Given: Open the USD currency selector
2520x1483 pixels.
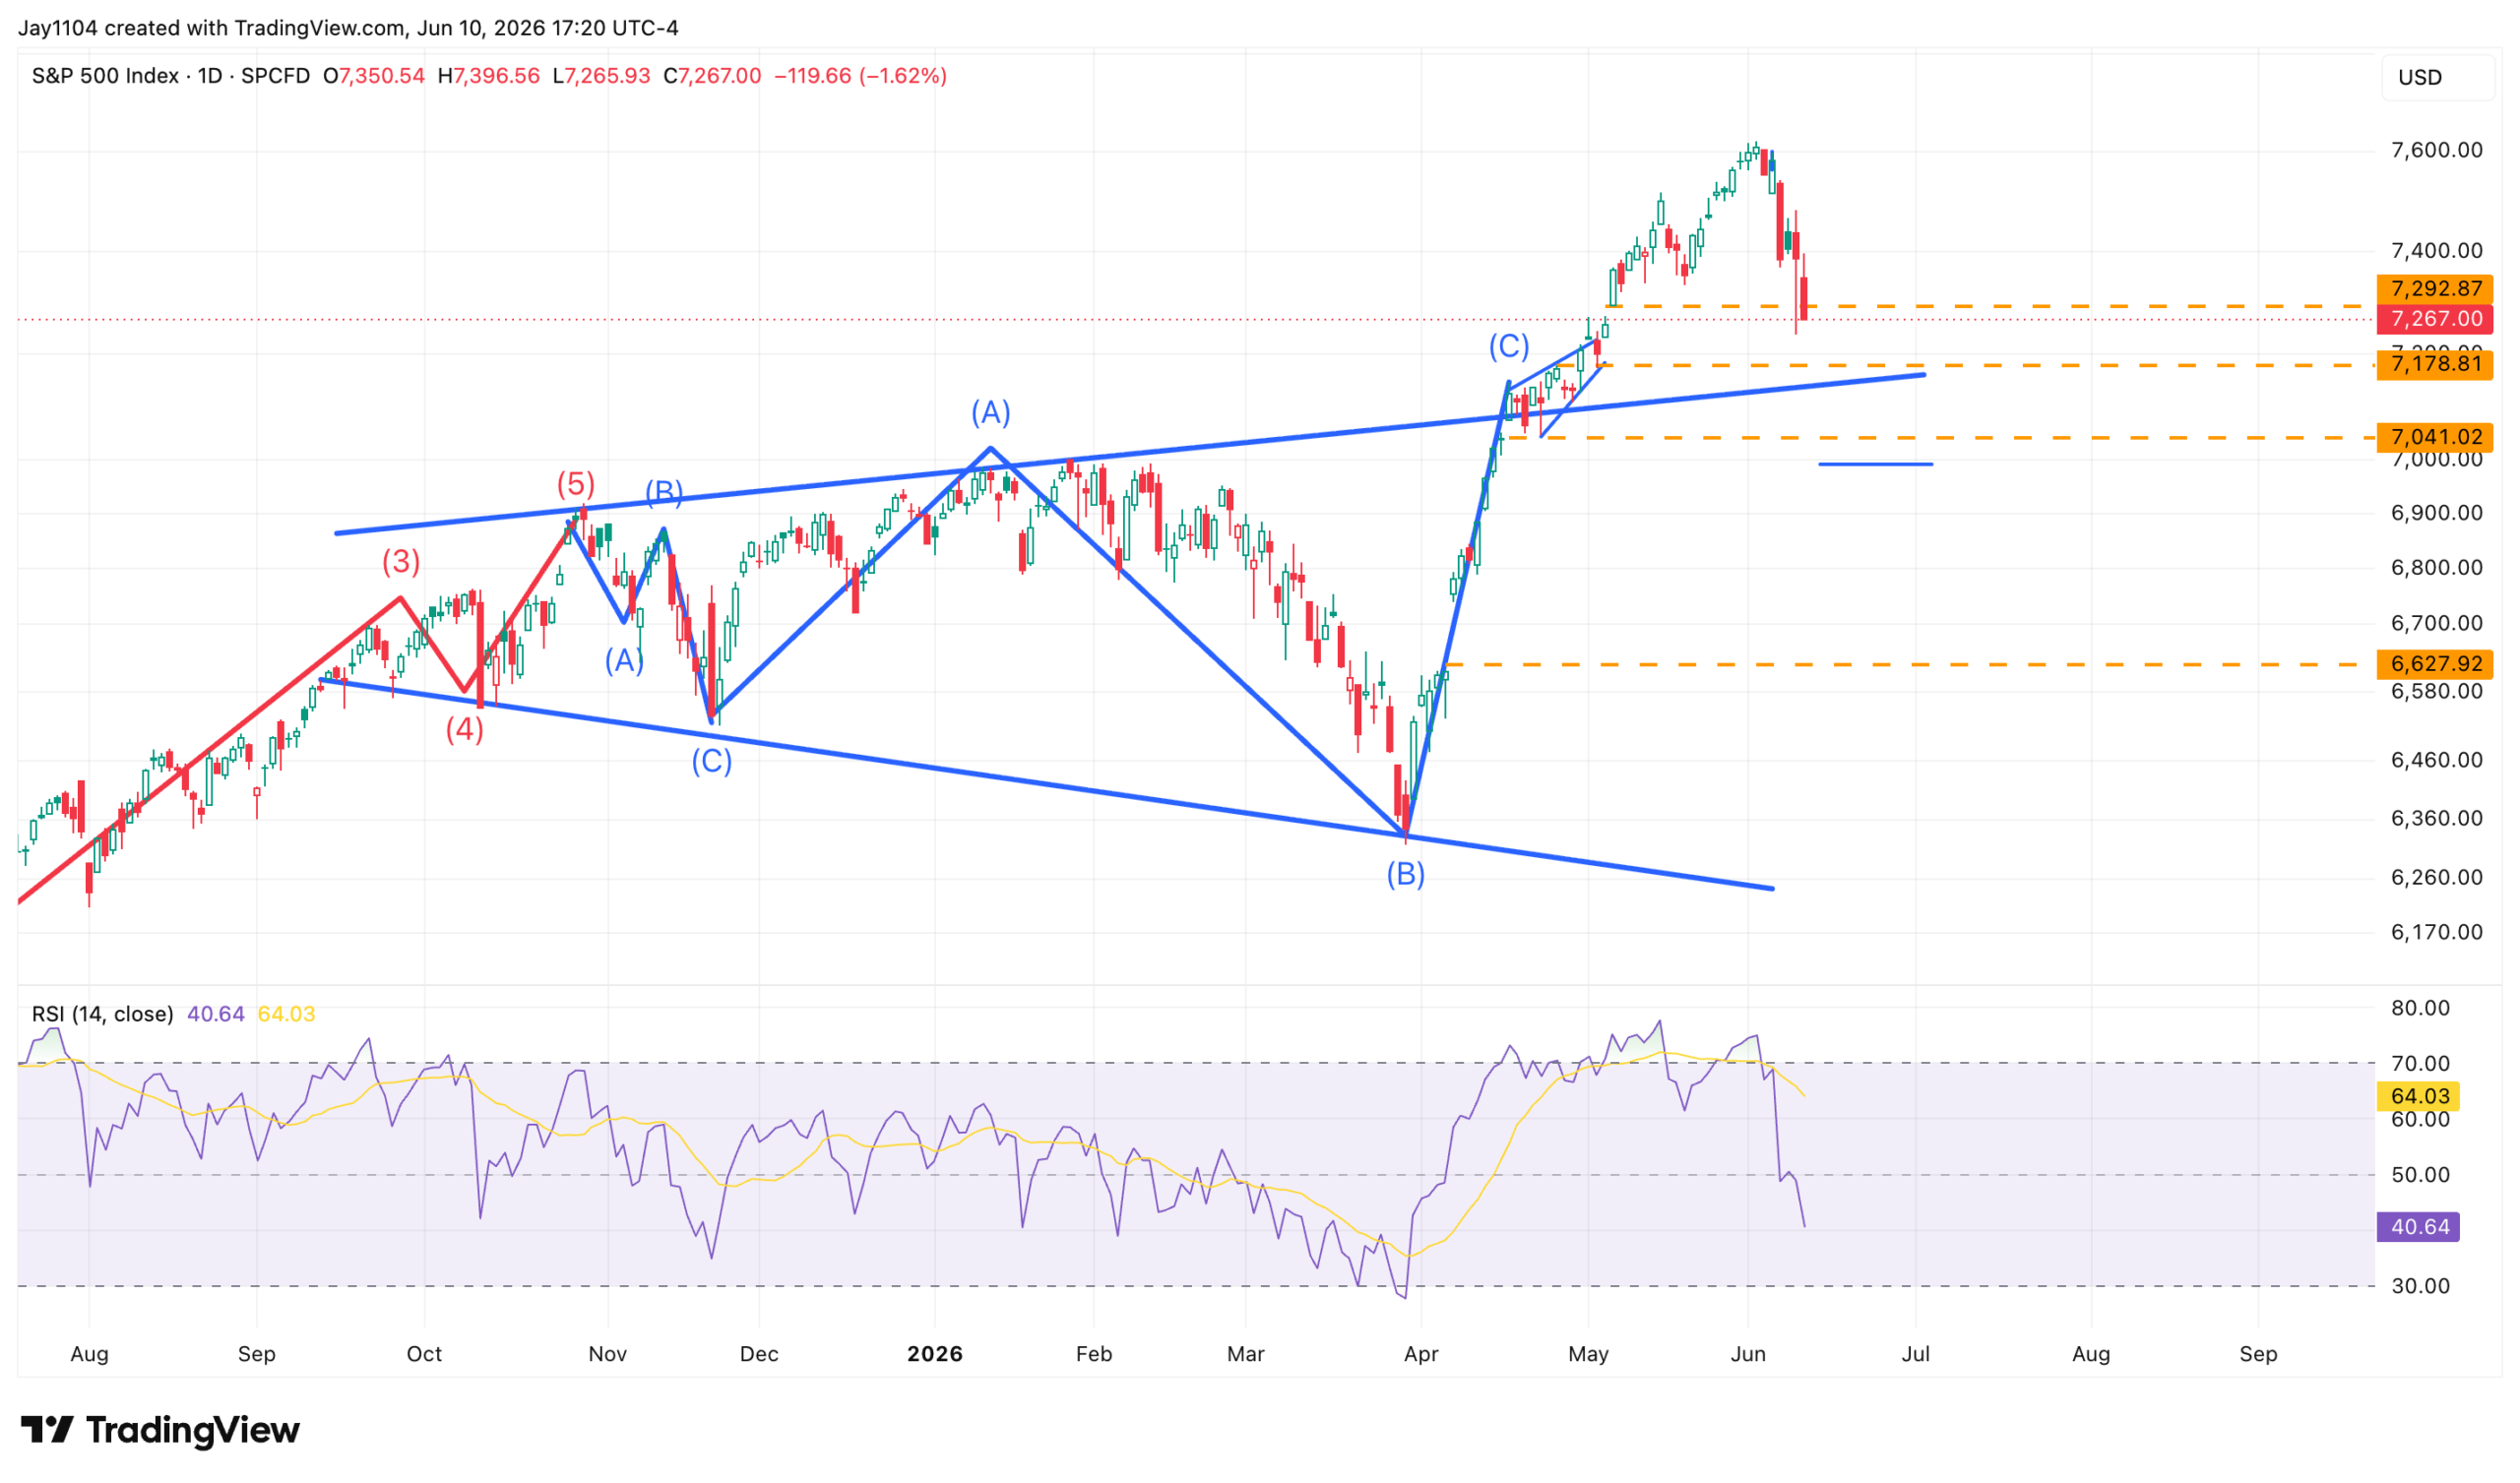Looking at the screenshot, I should 2438,77.
